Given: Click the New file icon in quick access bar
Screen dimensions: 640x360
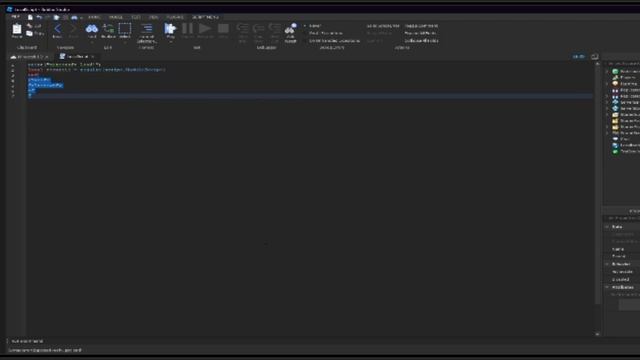Looking at the screenshot, I should [x=30, y=17].
